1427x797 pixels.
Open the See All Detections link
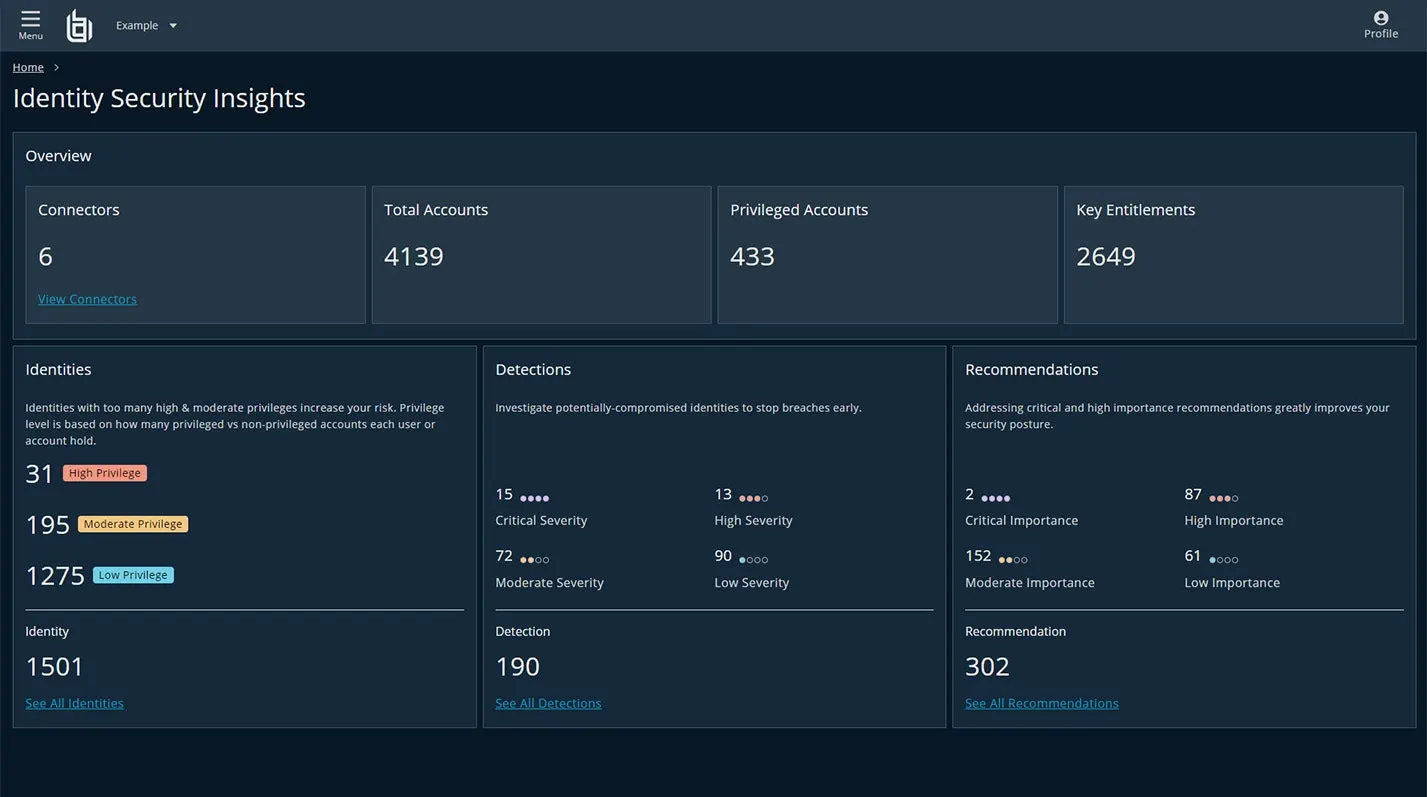tap(548, 703)
